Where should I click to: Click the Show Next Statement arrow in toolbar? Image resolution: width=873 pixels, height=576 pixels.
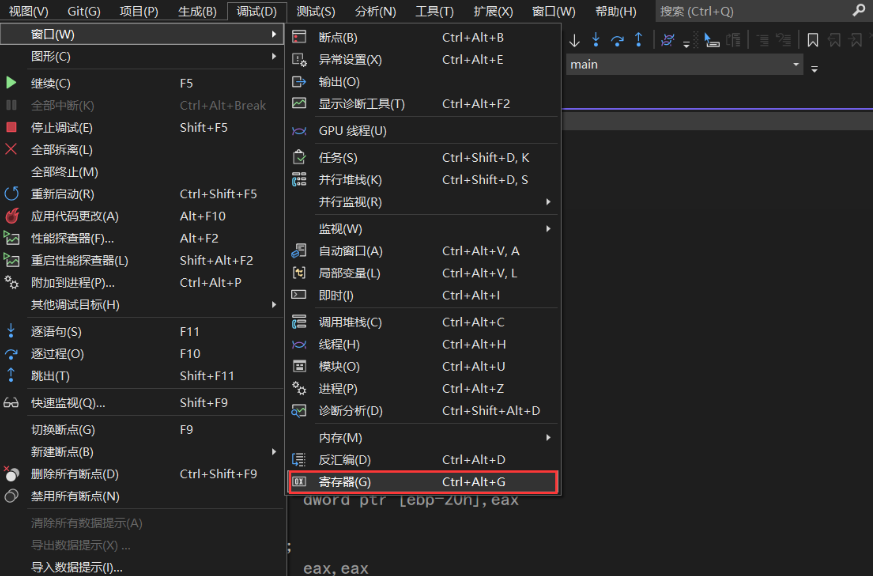coord(575,40)
